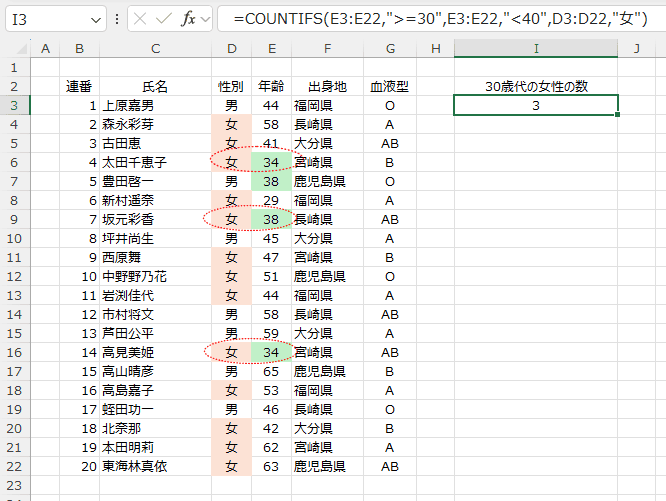Select column E header

271,48
